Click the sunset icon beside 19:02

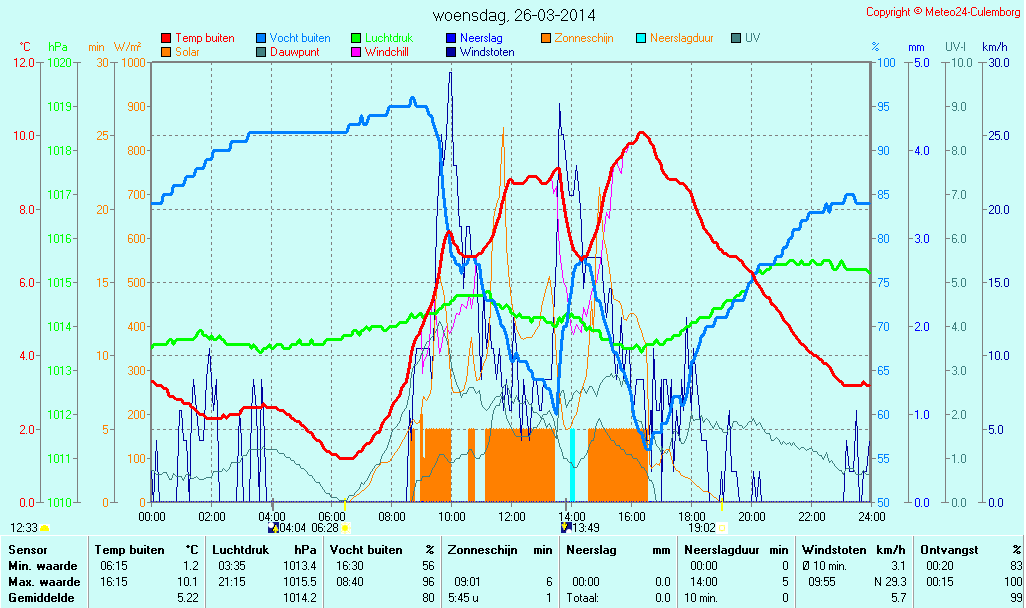(722, 527)
